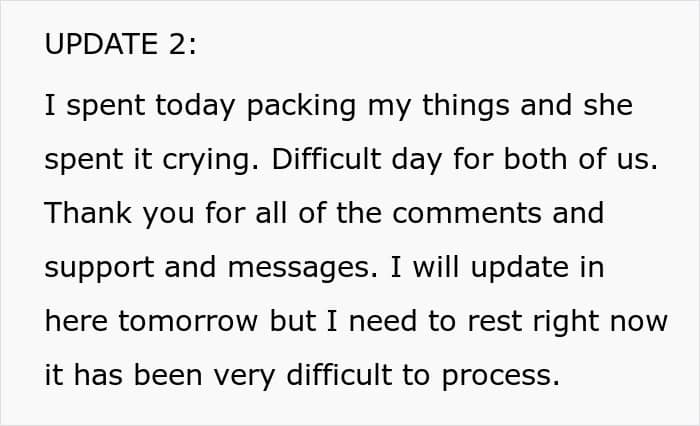This screenshot has height=426, width=700.
Task: Click the word "need" in fifth line
Action: [383, 320]
